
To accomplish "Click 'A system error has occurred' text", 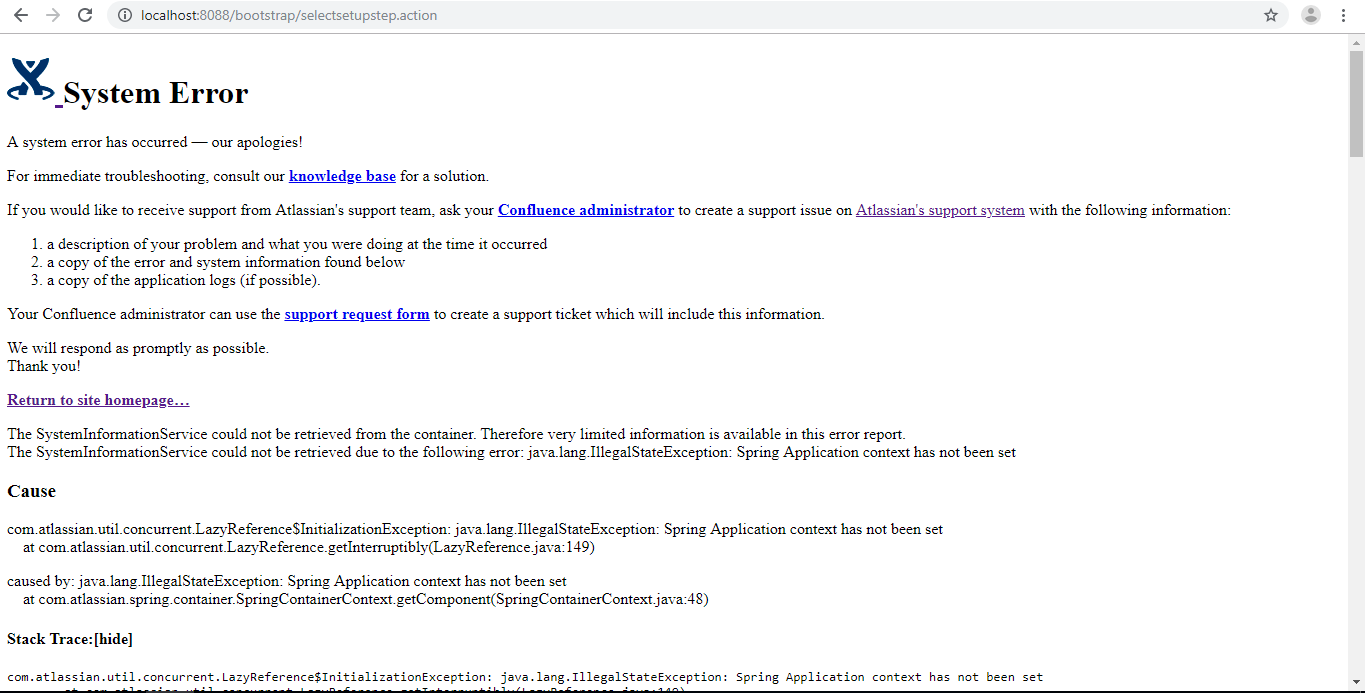I will 155,142.
